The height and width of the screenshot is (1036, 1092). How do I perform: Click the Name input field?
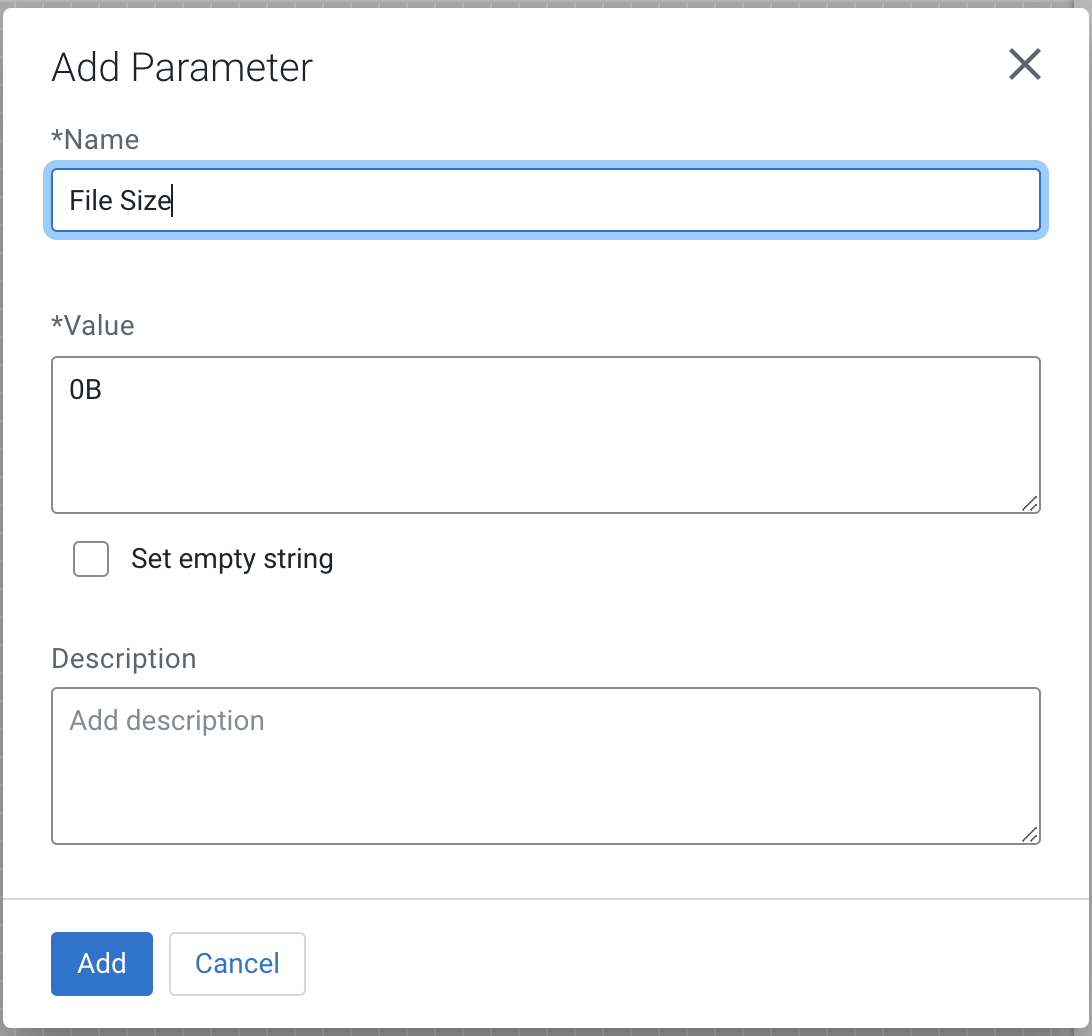(545, 201)
